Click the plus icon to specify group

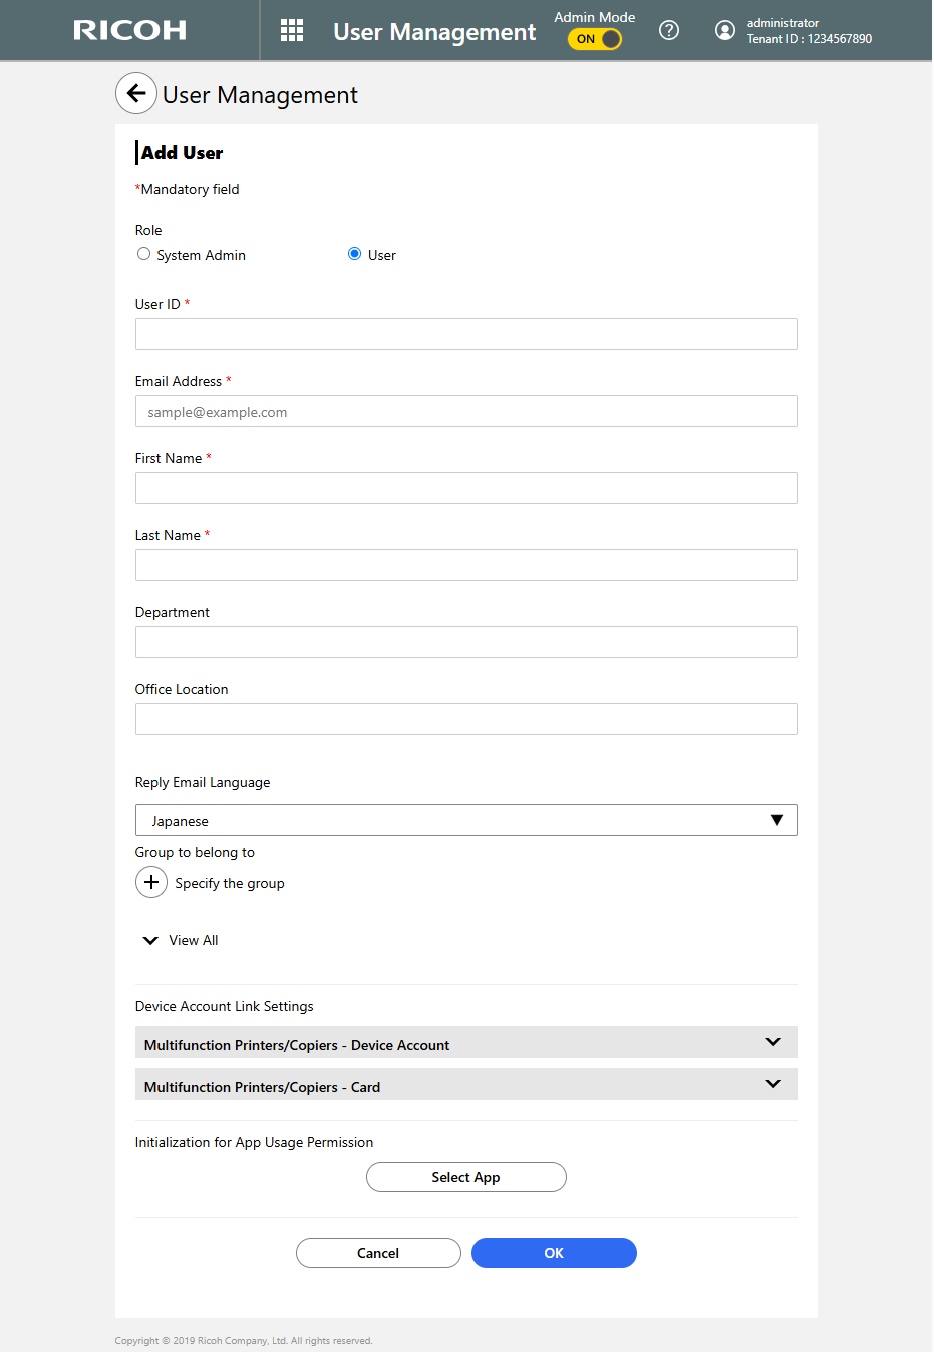[x=151, y=882]
